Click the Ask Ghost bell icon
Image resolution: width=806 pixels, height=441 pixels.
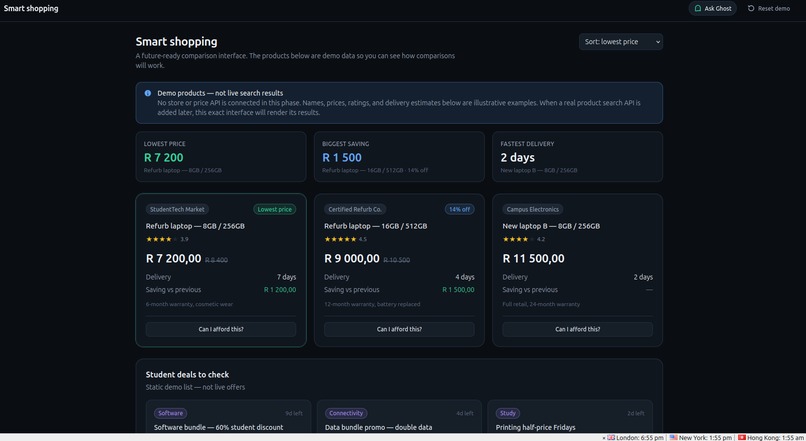[x=698, y=8]
